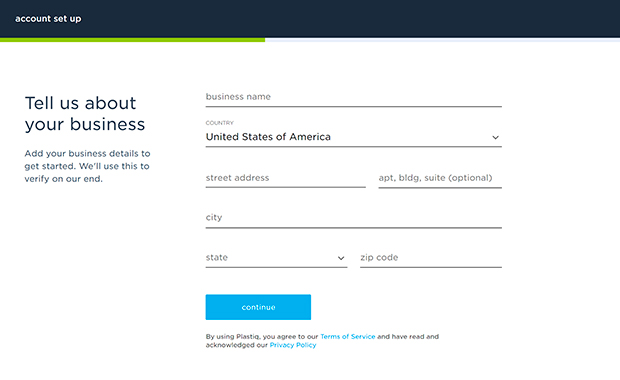
Task: Click the account set up header title
Action: tap(48, 19)
